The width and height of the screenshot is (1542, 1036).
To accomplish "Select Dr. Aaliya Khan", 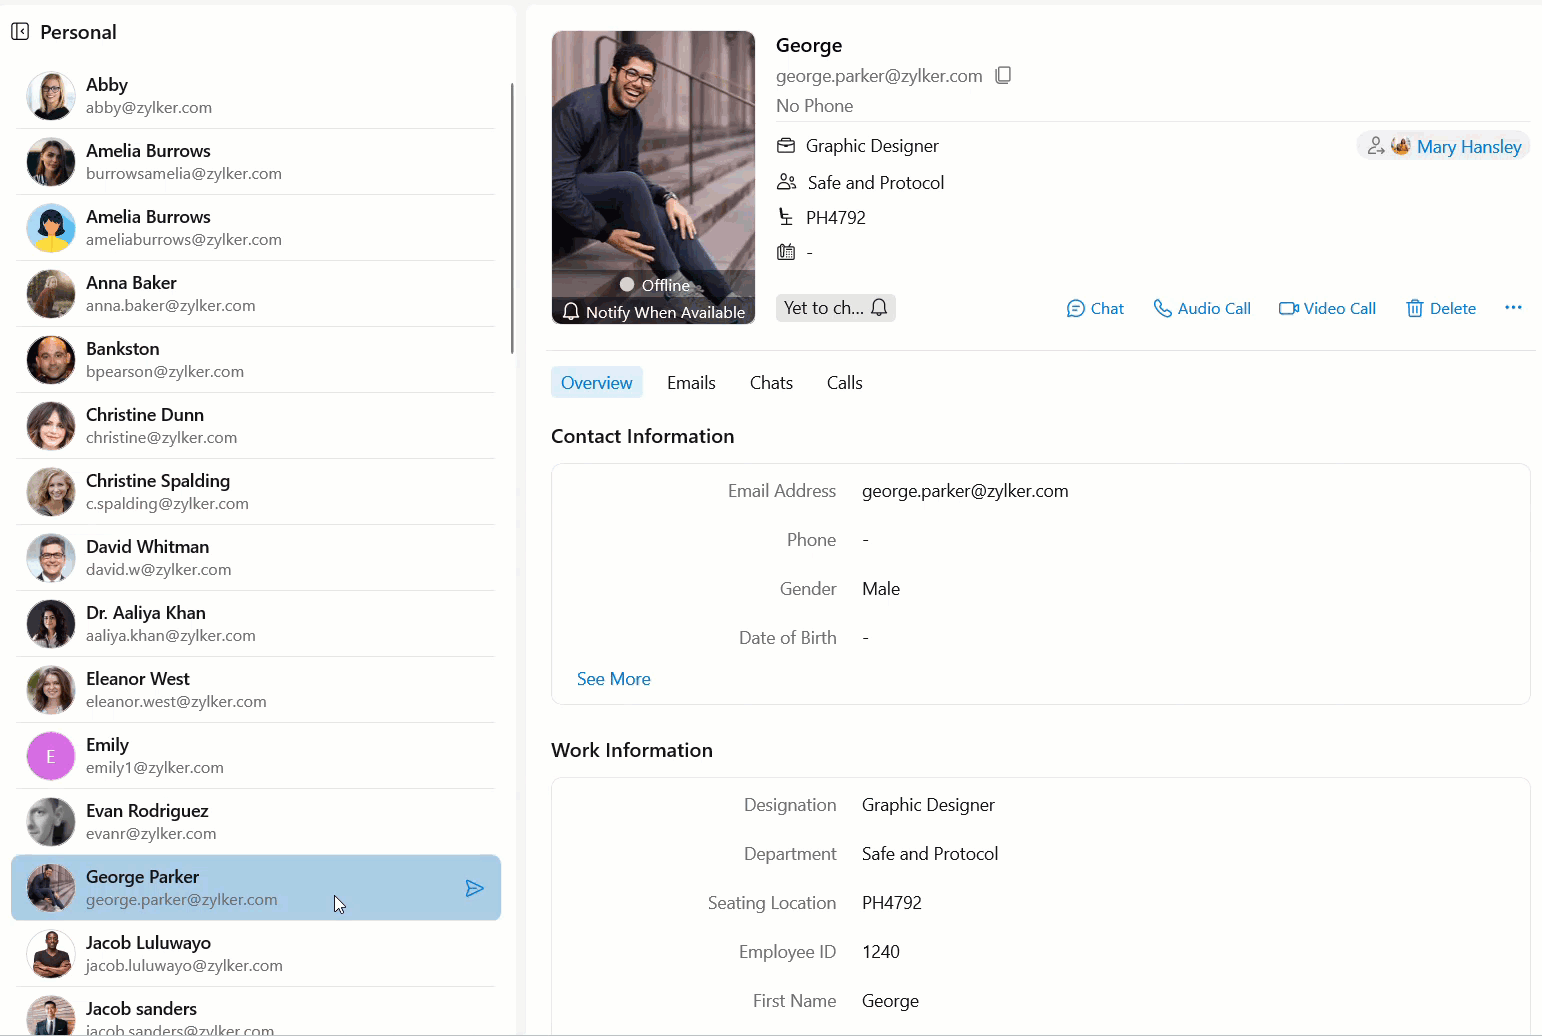I will (256, 624).
